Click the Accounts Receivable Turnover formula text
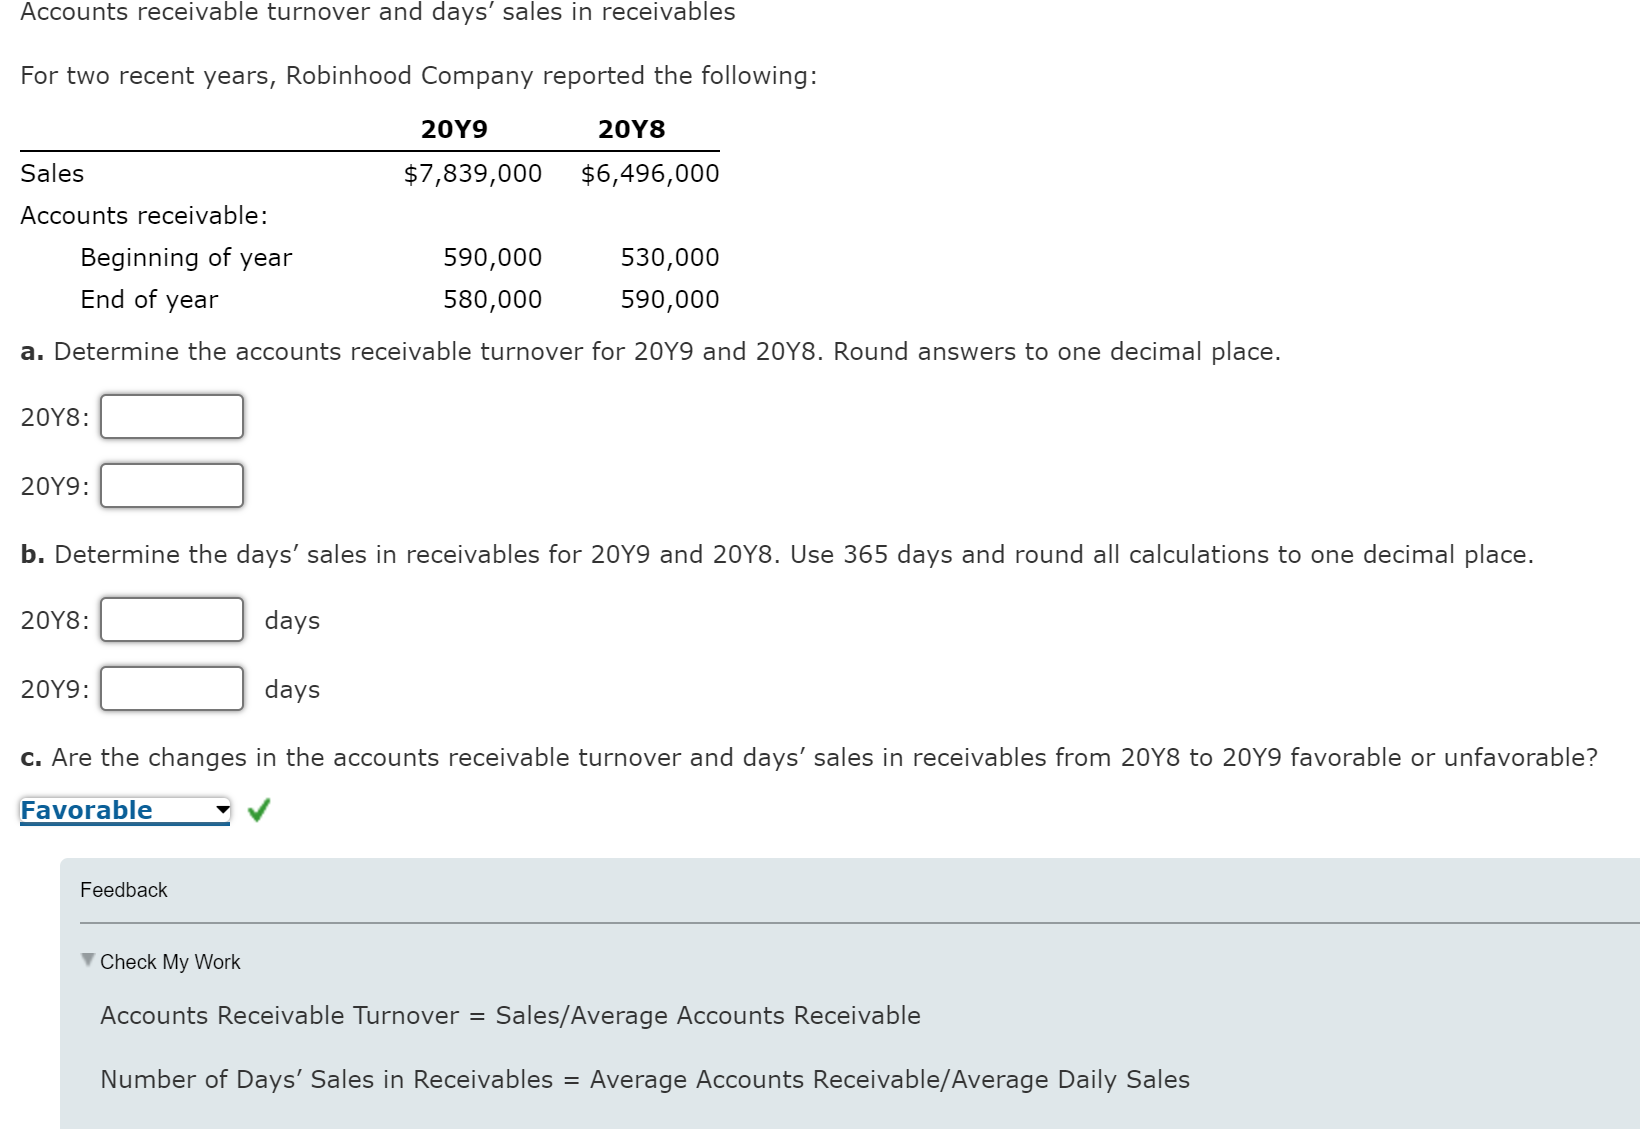The width and height of the screenshot is (1640, 1129). tap(509, 1015)
